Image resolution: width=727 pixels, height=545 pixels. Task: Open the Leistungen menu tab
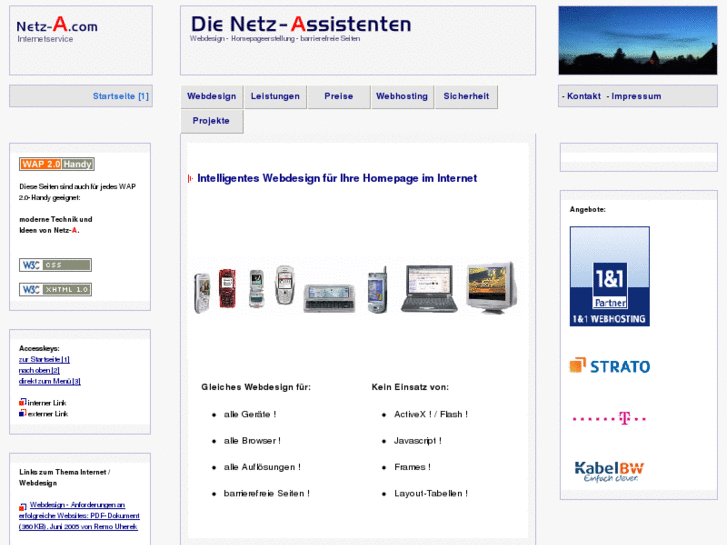coord(275,96)
